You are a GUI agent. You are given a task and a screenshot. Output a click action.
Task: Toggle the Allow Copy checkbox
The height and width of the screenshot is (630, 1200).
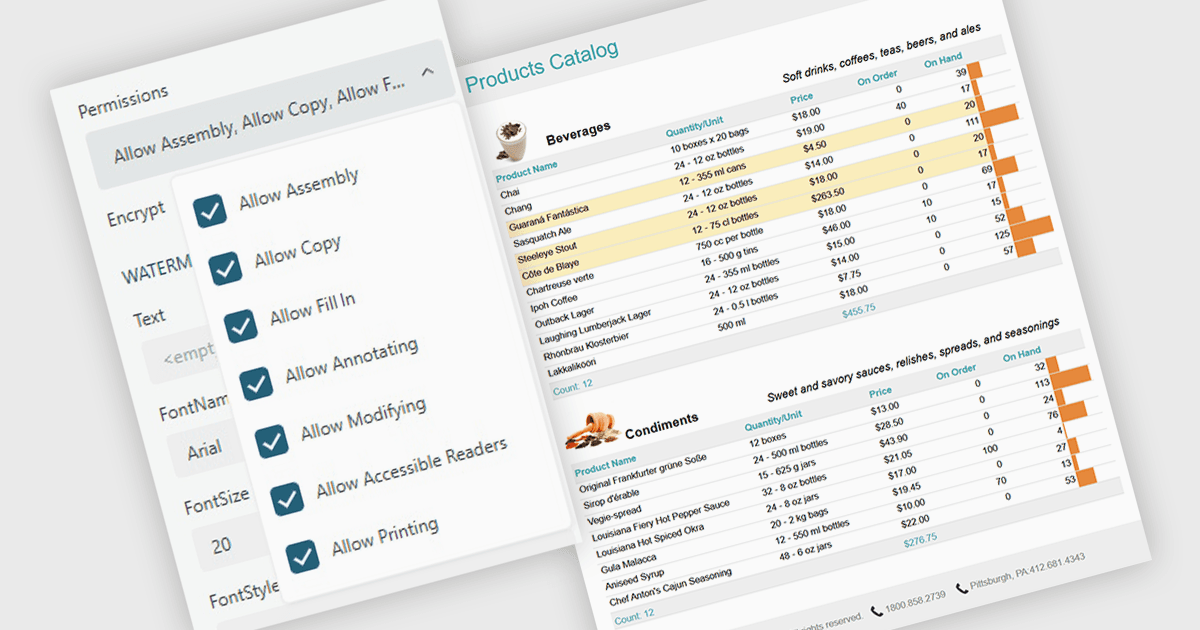(225, 268)
